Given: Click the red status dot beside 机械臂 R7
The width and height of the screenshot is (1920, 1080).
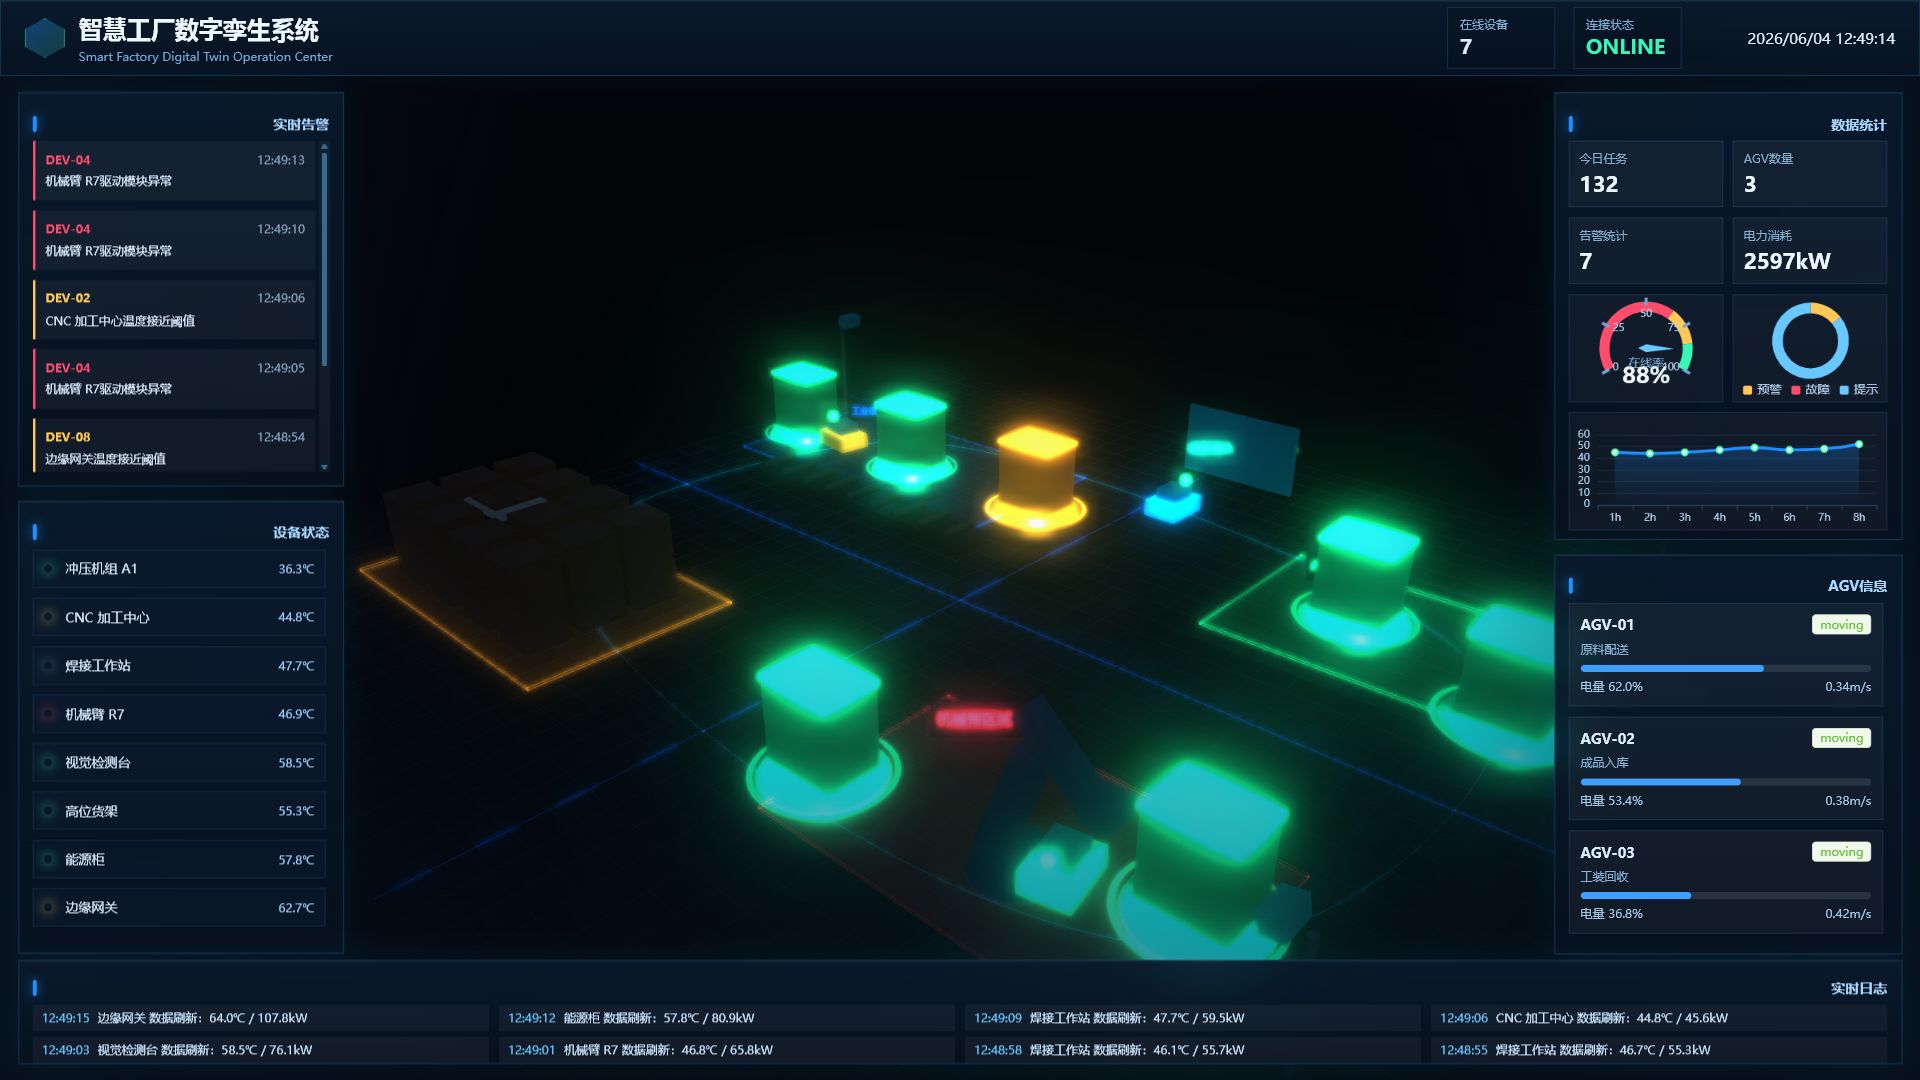Looking at the screenshot, I should coord(47,714).
